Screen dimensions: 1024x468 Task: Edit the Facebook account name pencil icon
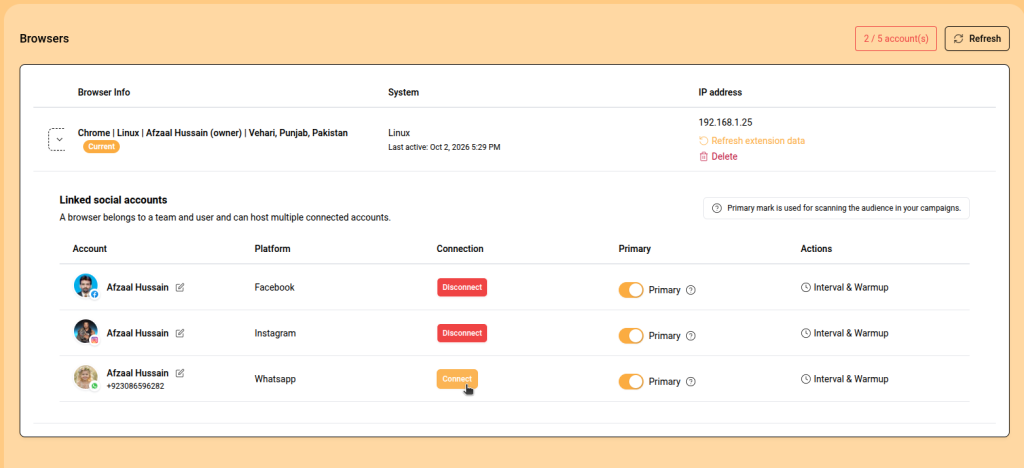pos(180,287)
